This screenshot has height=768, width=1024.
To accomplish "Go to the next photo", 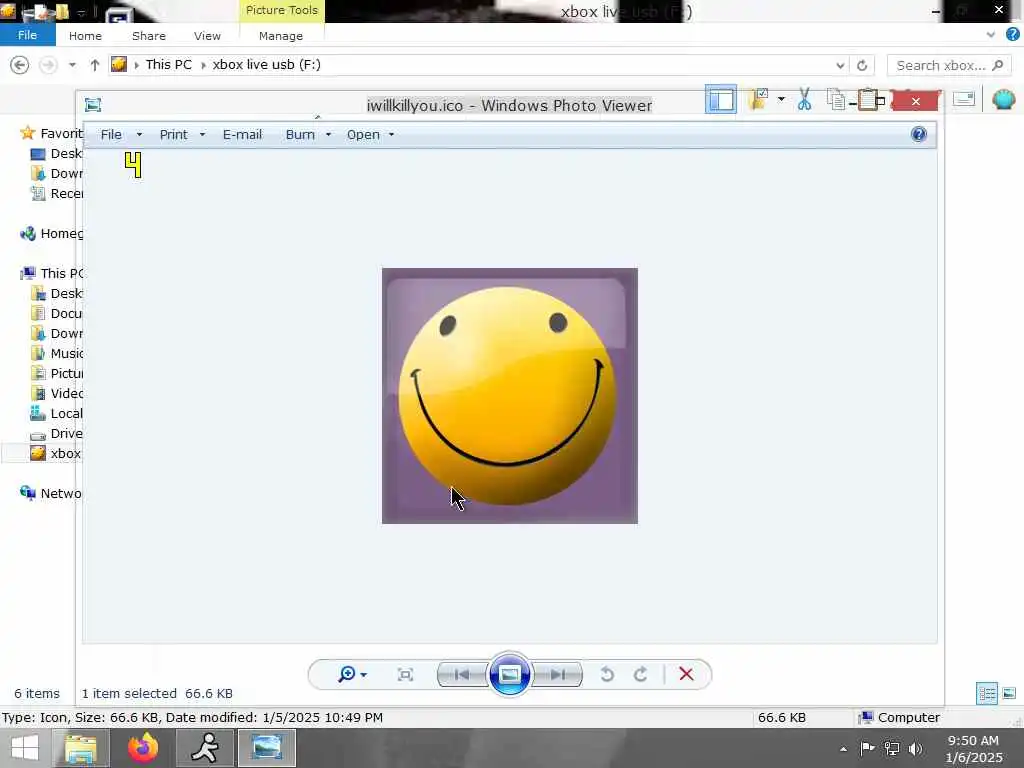I will coord(558,675).
